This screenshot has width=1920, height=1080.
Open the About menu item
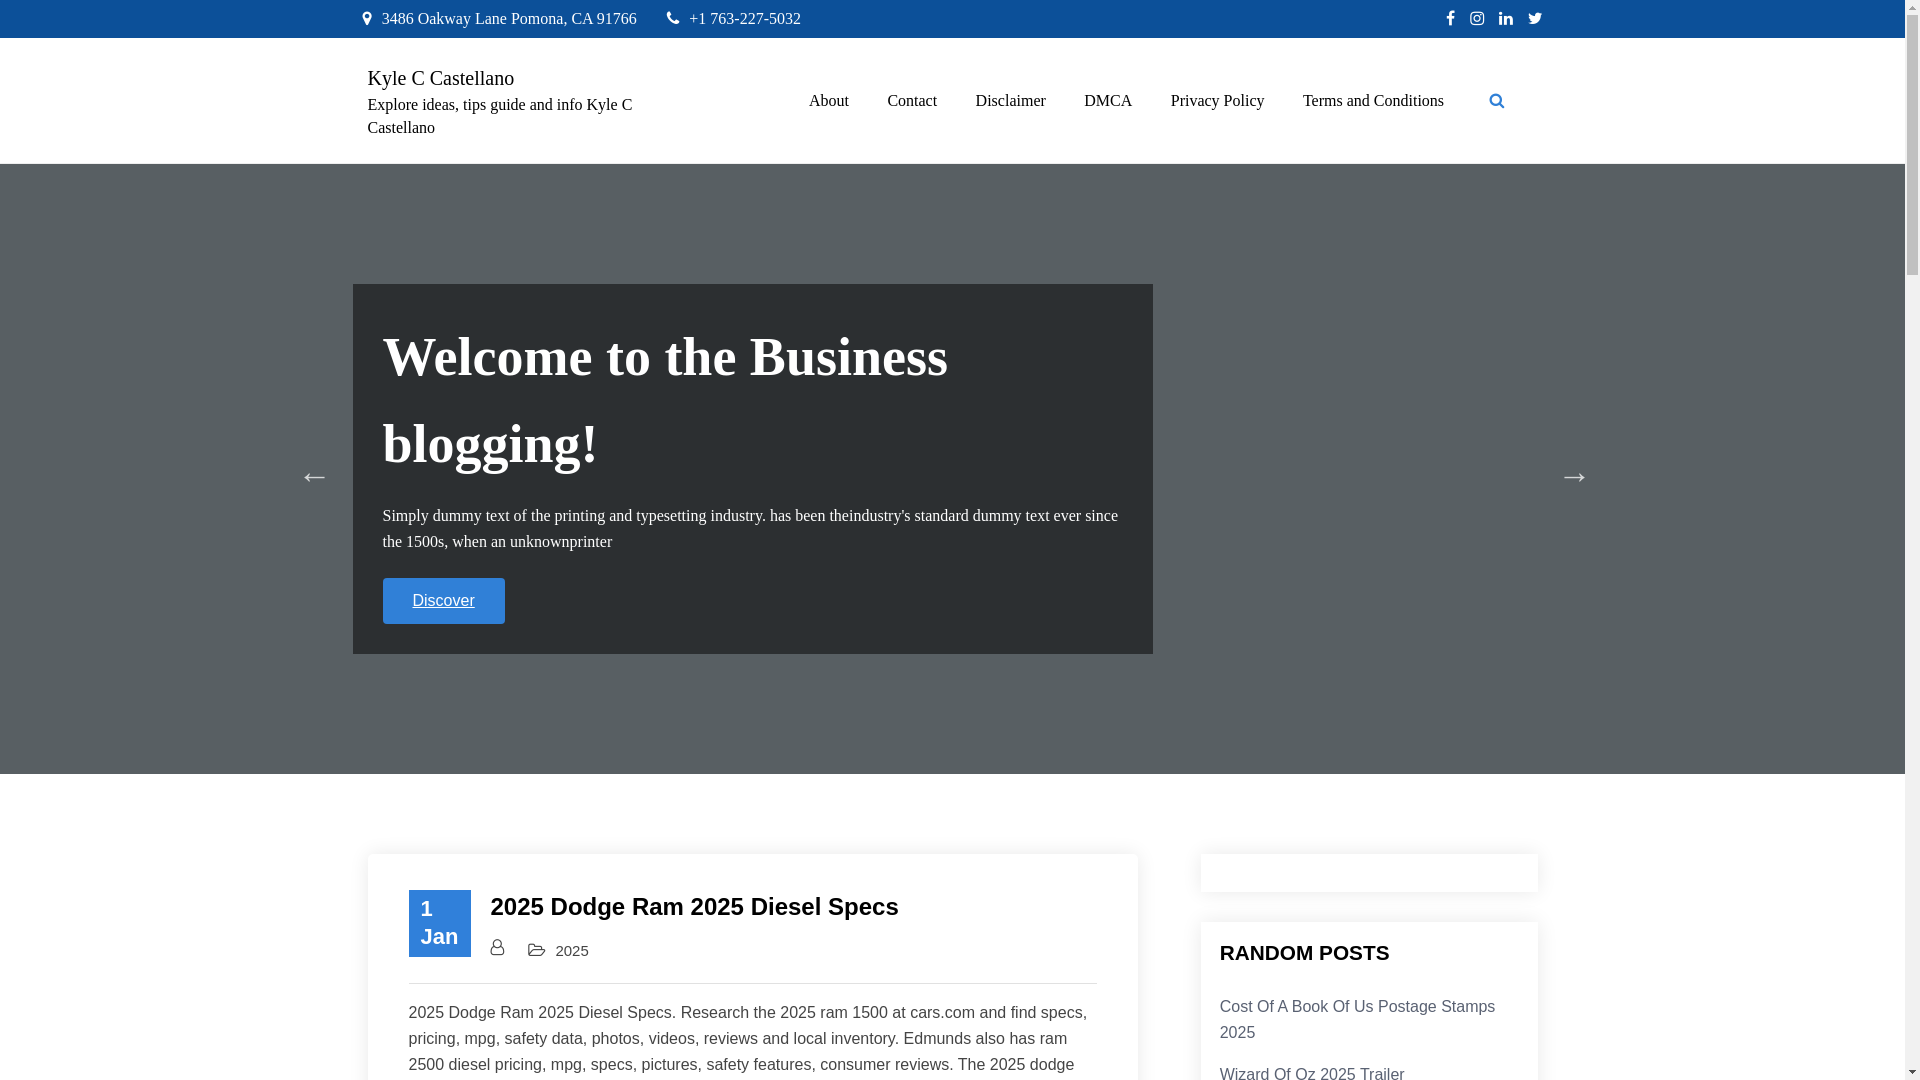tap(829, 101)
